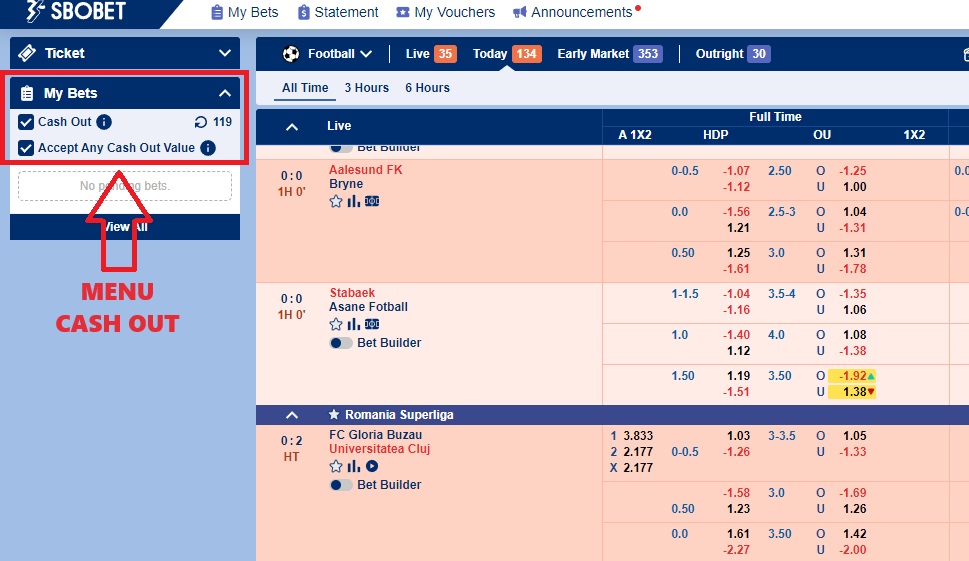Open live match tracker for Stabaek

pyautogui.click(x=372, y=324)
